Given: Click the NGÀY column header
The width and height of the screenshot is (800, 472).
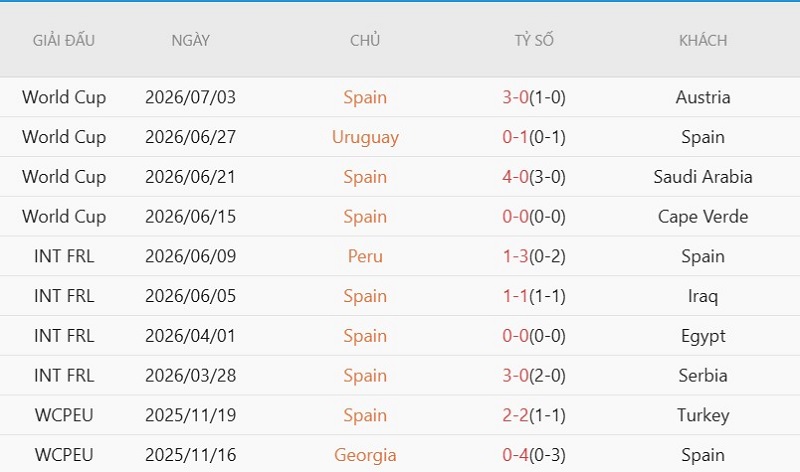Looking at the screenshot, I should coord(190,40).
